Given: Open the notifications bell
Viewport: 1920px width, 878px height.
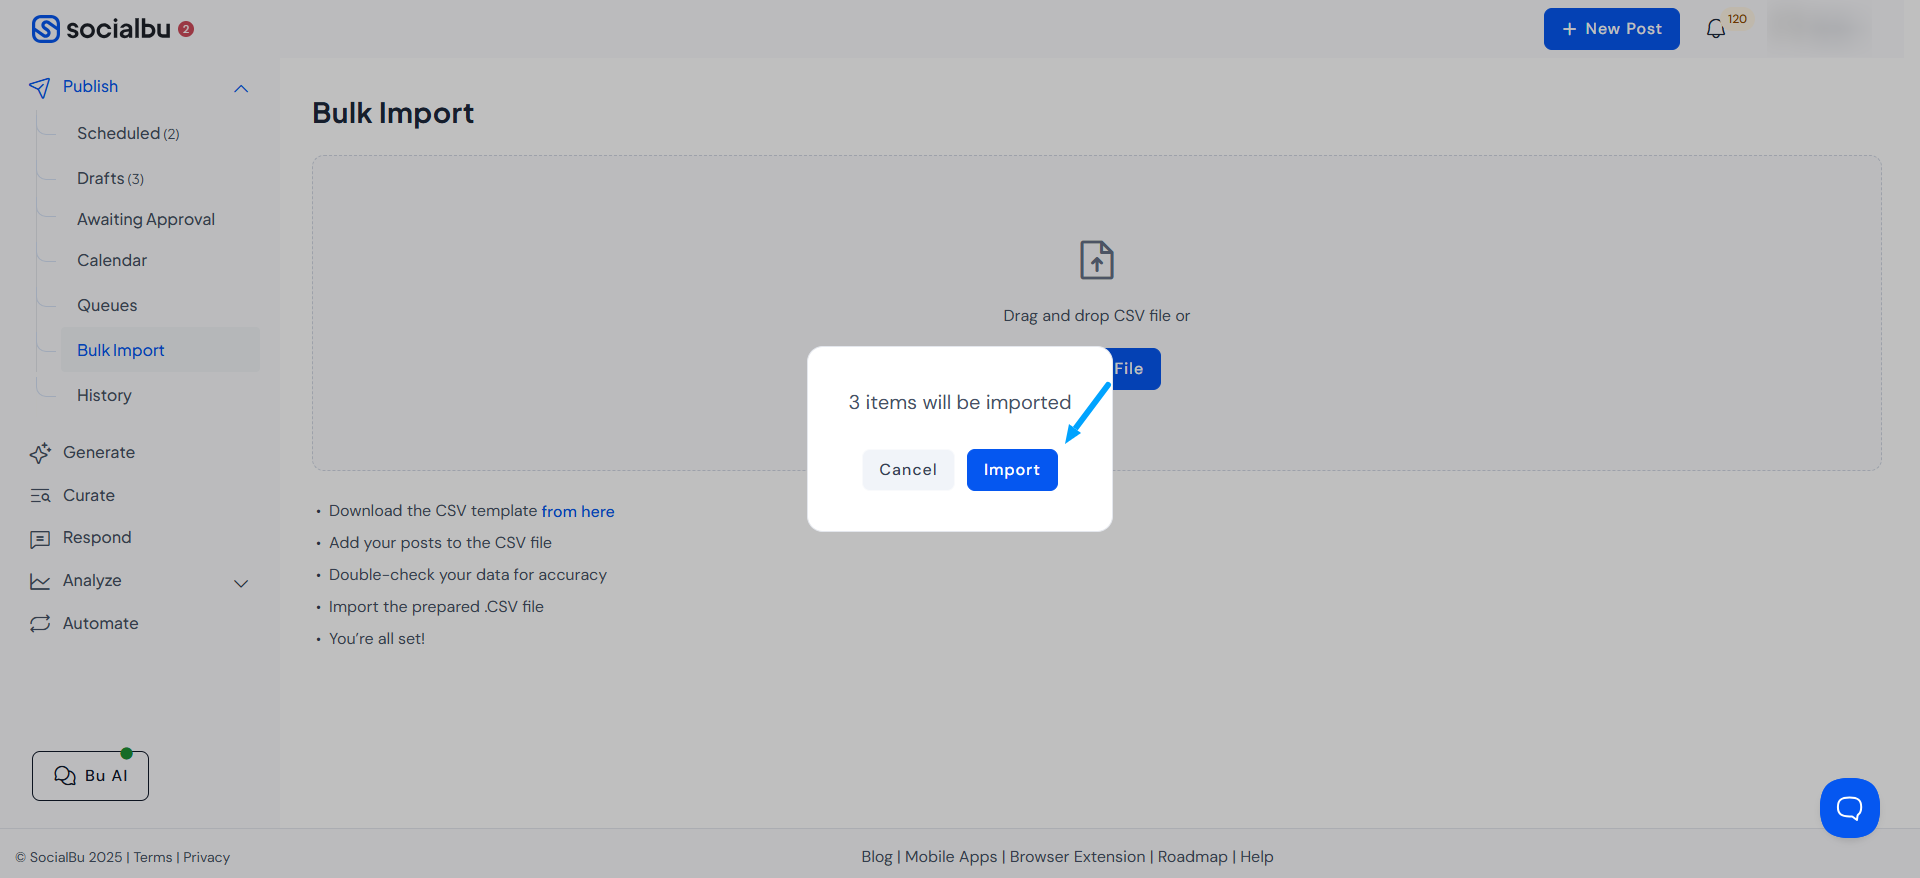Looking at the screenshot, I should [1716, 29].
